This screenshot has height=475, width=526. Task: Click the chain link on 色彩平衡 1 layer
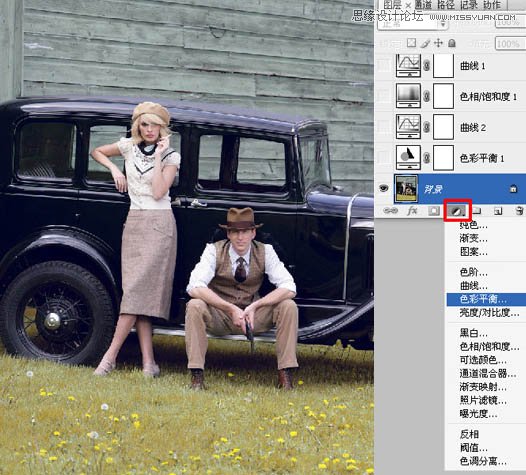427,158
